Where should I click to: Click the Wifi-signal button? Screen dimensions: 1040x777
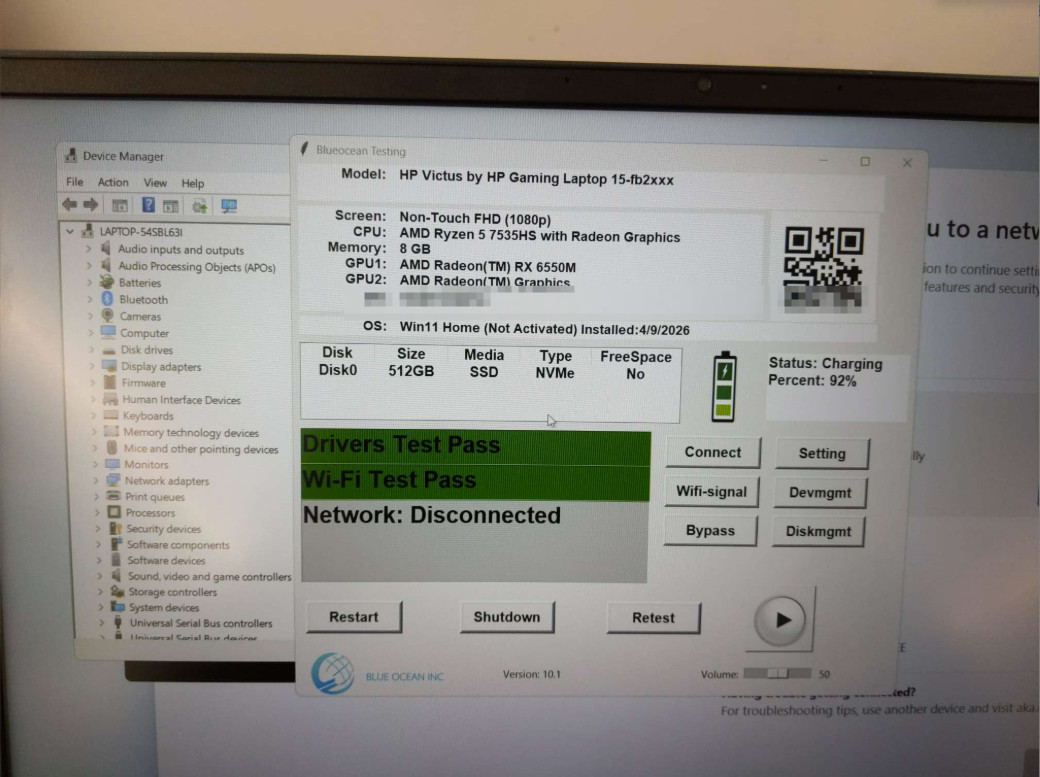click(711, 492)
